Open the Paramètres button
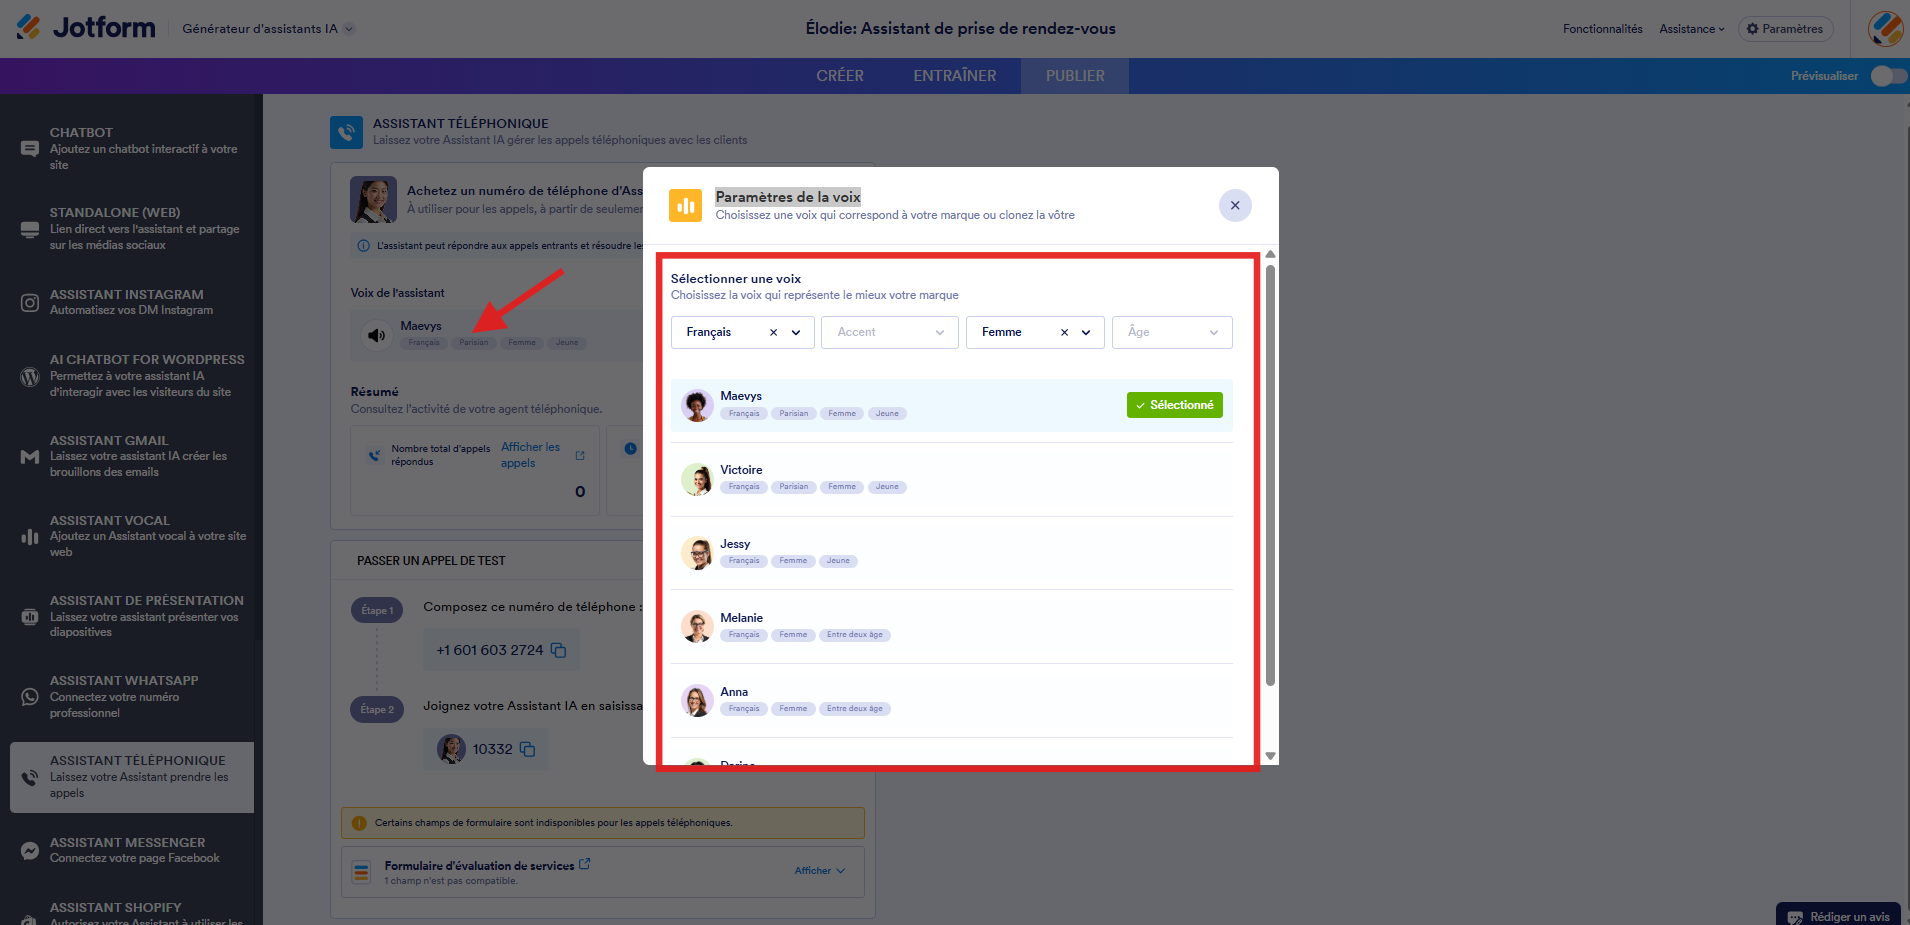The image size is (1910, 925). 1785,29
